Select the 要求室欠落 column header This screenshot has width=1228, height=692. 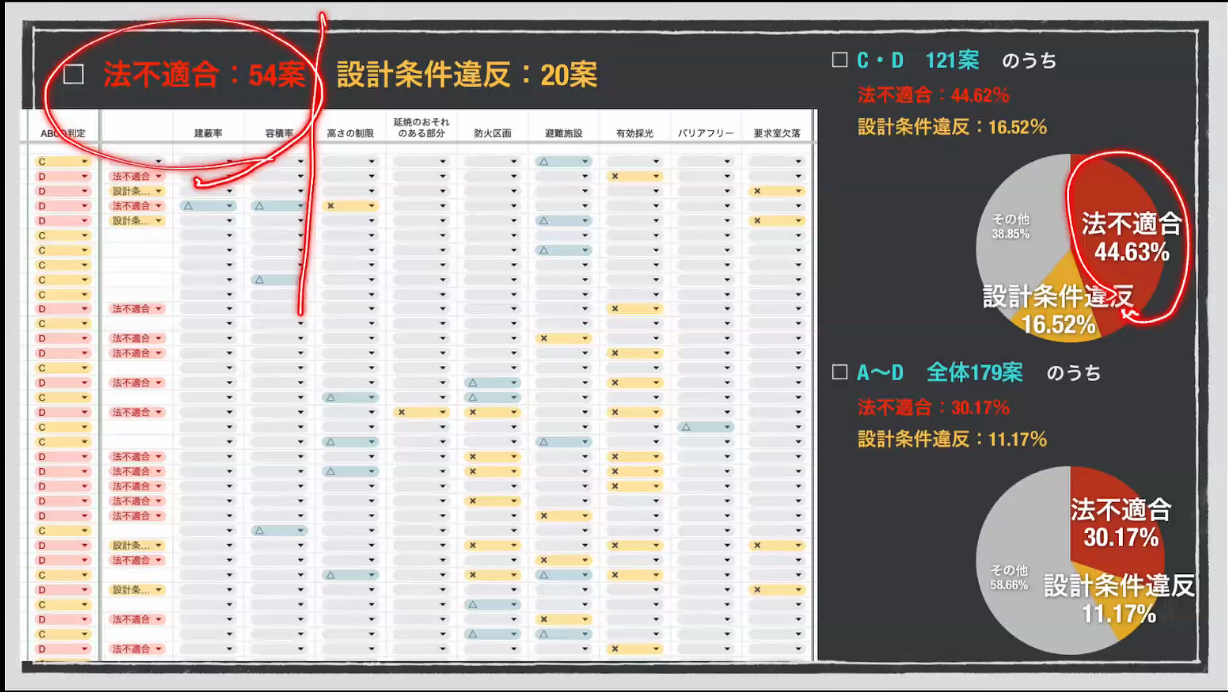click(778, 132)
